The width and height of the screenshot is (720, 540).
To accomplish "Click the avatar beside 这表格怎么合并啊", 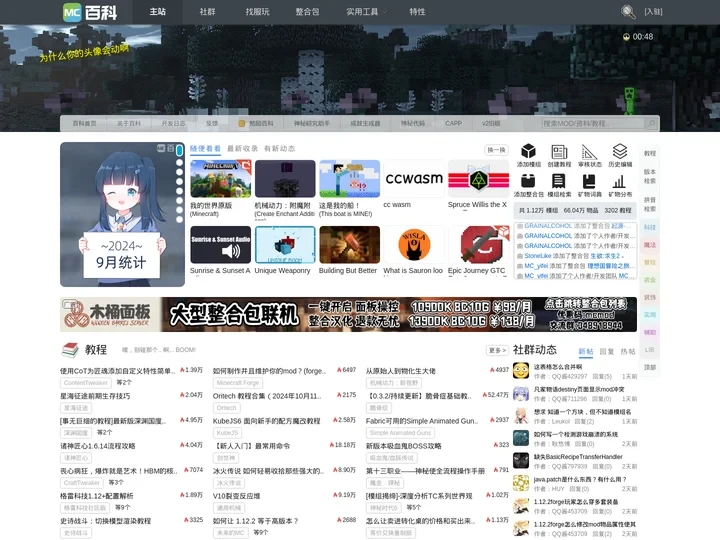I will [521, 371].
